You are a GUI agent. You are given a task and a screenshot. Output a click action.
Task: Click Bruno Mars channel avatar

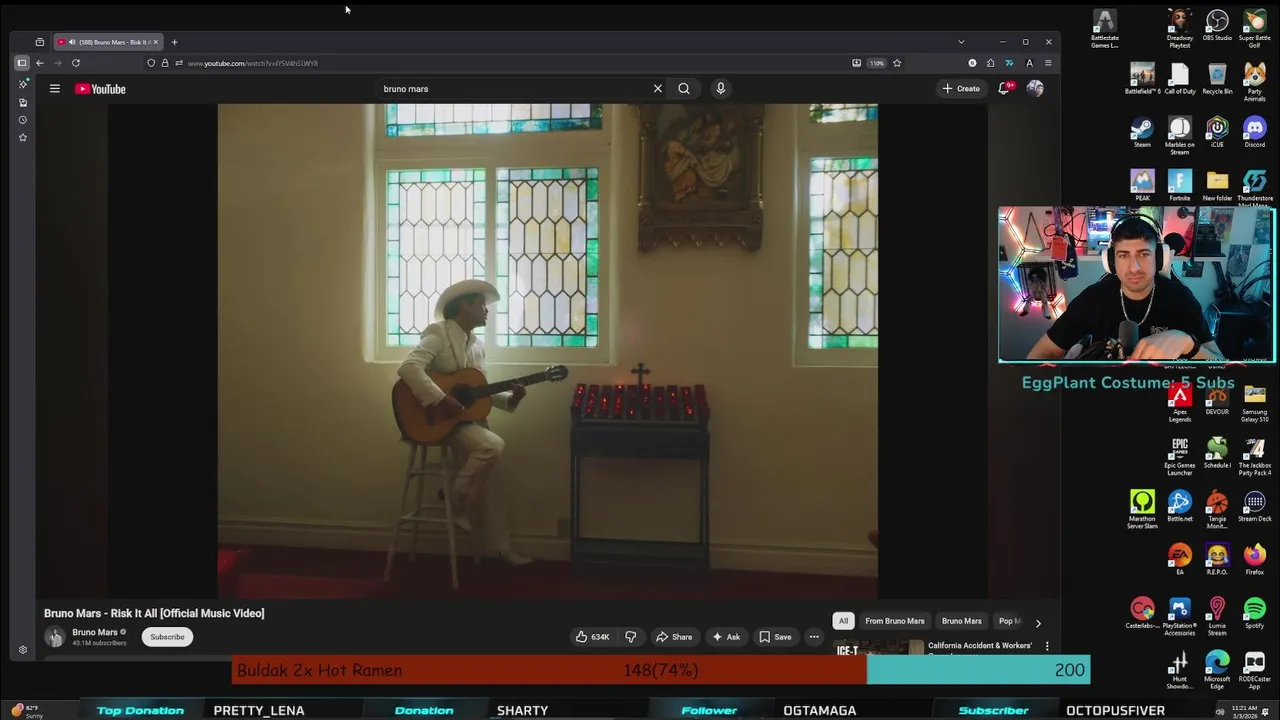tap(54, 637)
